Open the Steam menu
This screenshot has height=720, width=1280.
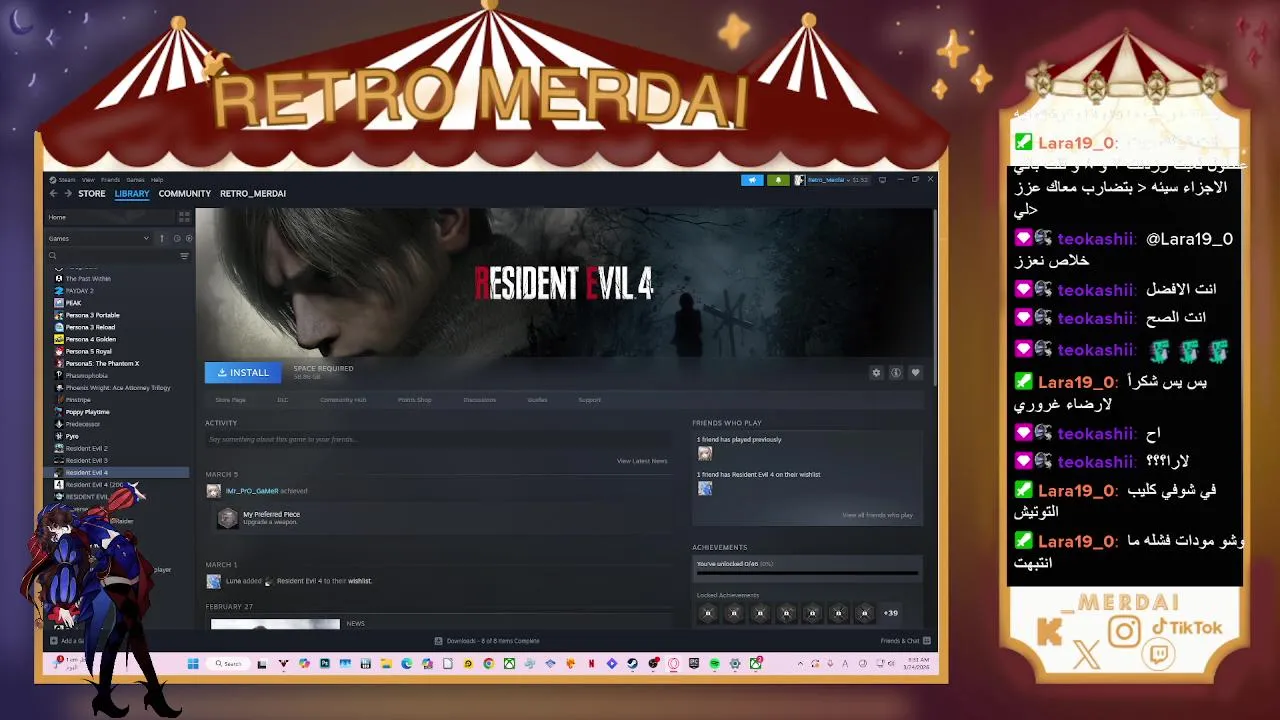67,180
